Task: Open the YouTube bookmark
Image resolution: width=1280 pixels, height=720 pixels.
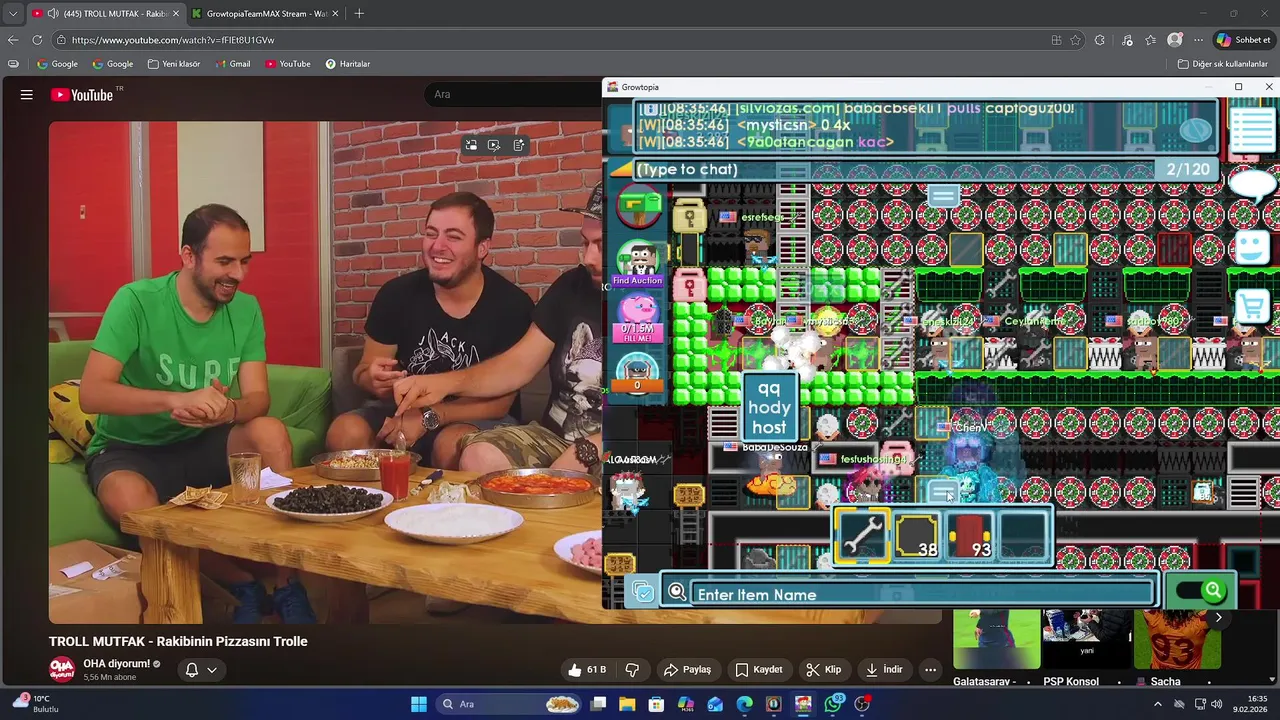Action: pos(288,64)
